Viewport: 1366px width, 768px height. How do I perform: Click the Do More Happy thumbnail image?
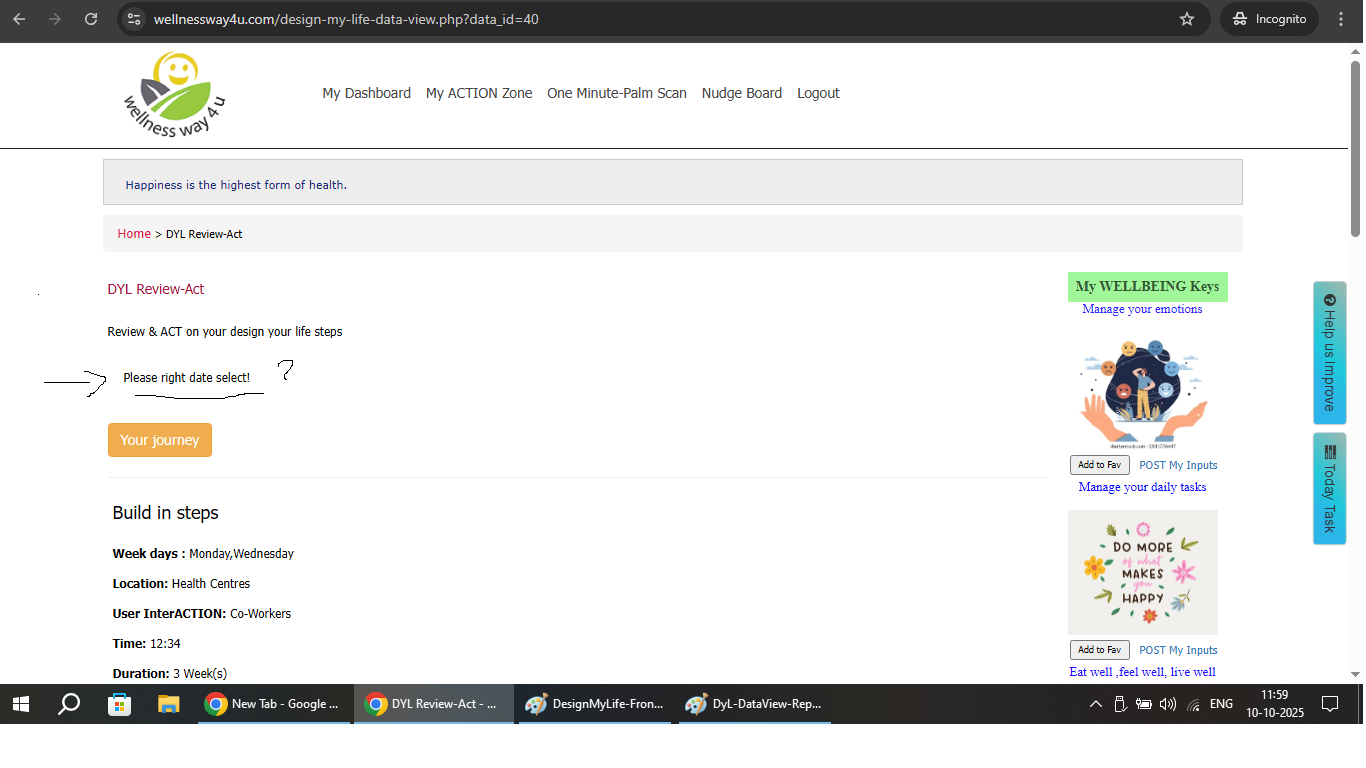coord(1142,572)
